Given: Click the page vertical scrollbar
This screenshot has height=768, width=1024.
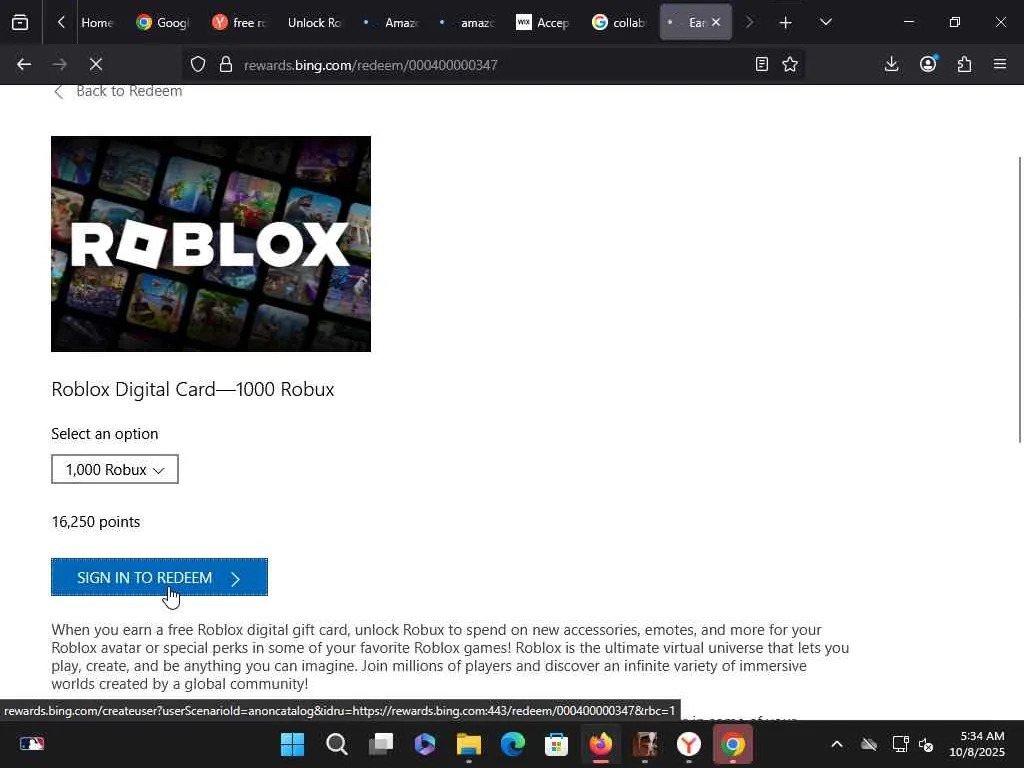Looking at the screenshot, I should point(1020,300).
